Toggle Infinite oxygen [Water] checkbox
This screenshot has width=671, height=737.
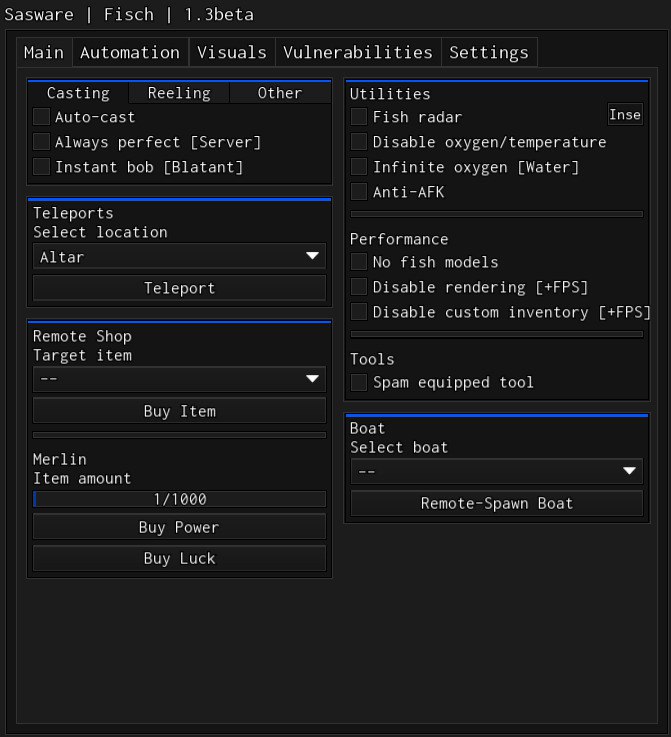pyautogui.click(x=359, y=167)
